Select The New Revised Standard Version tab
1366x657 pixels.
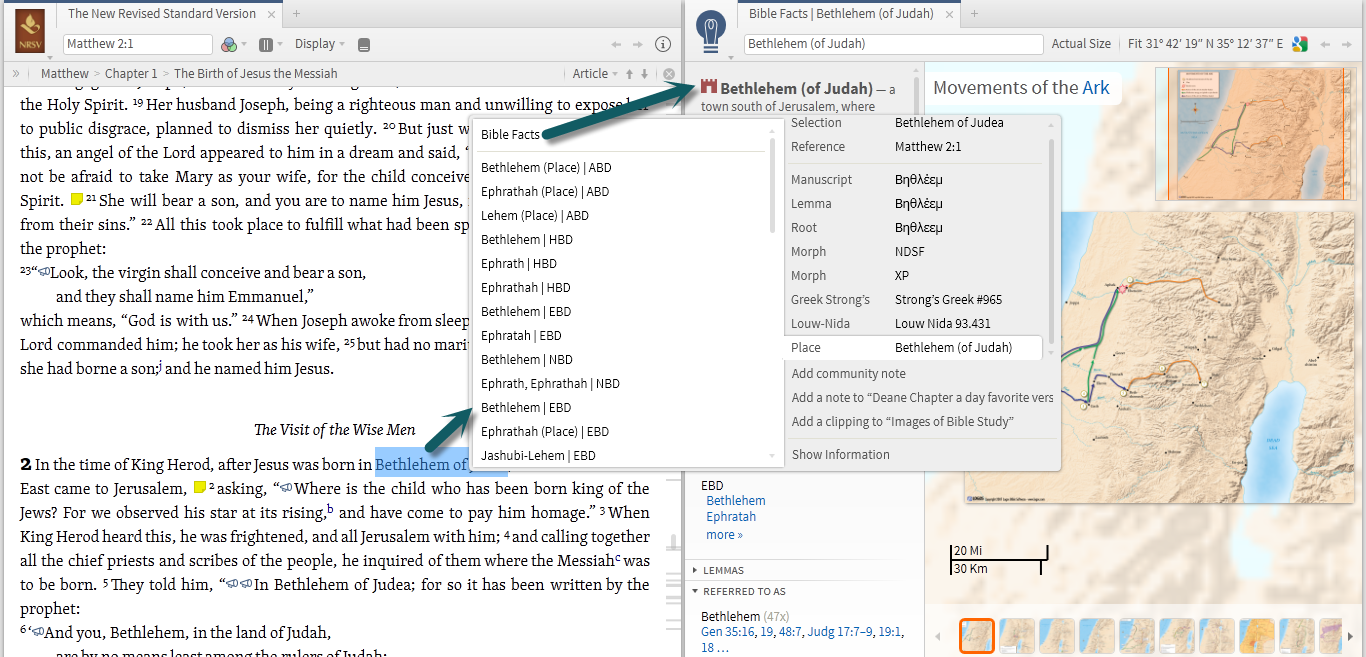(x=162, y=14)
